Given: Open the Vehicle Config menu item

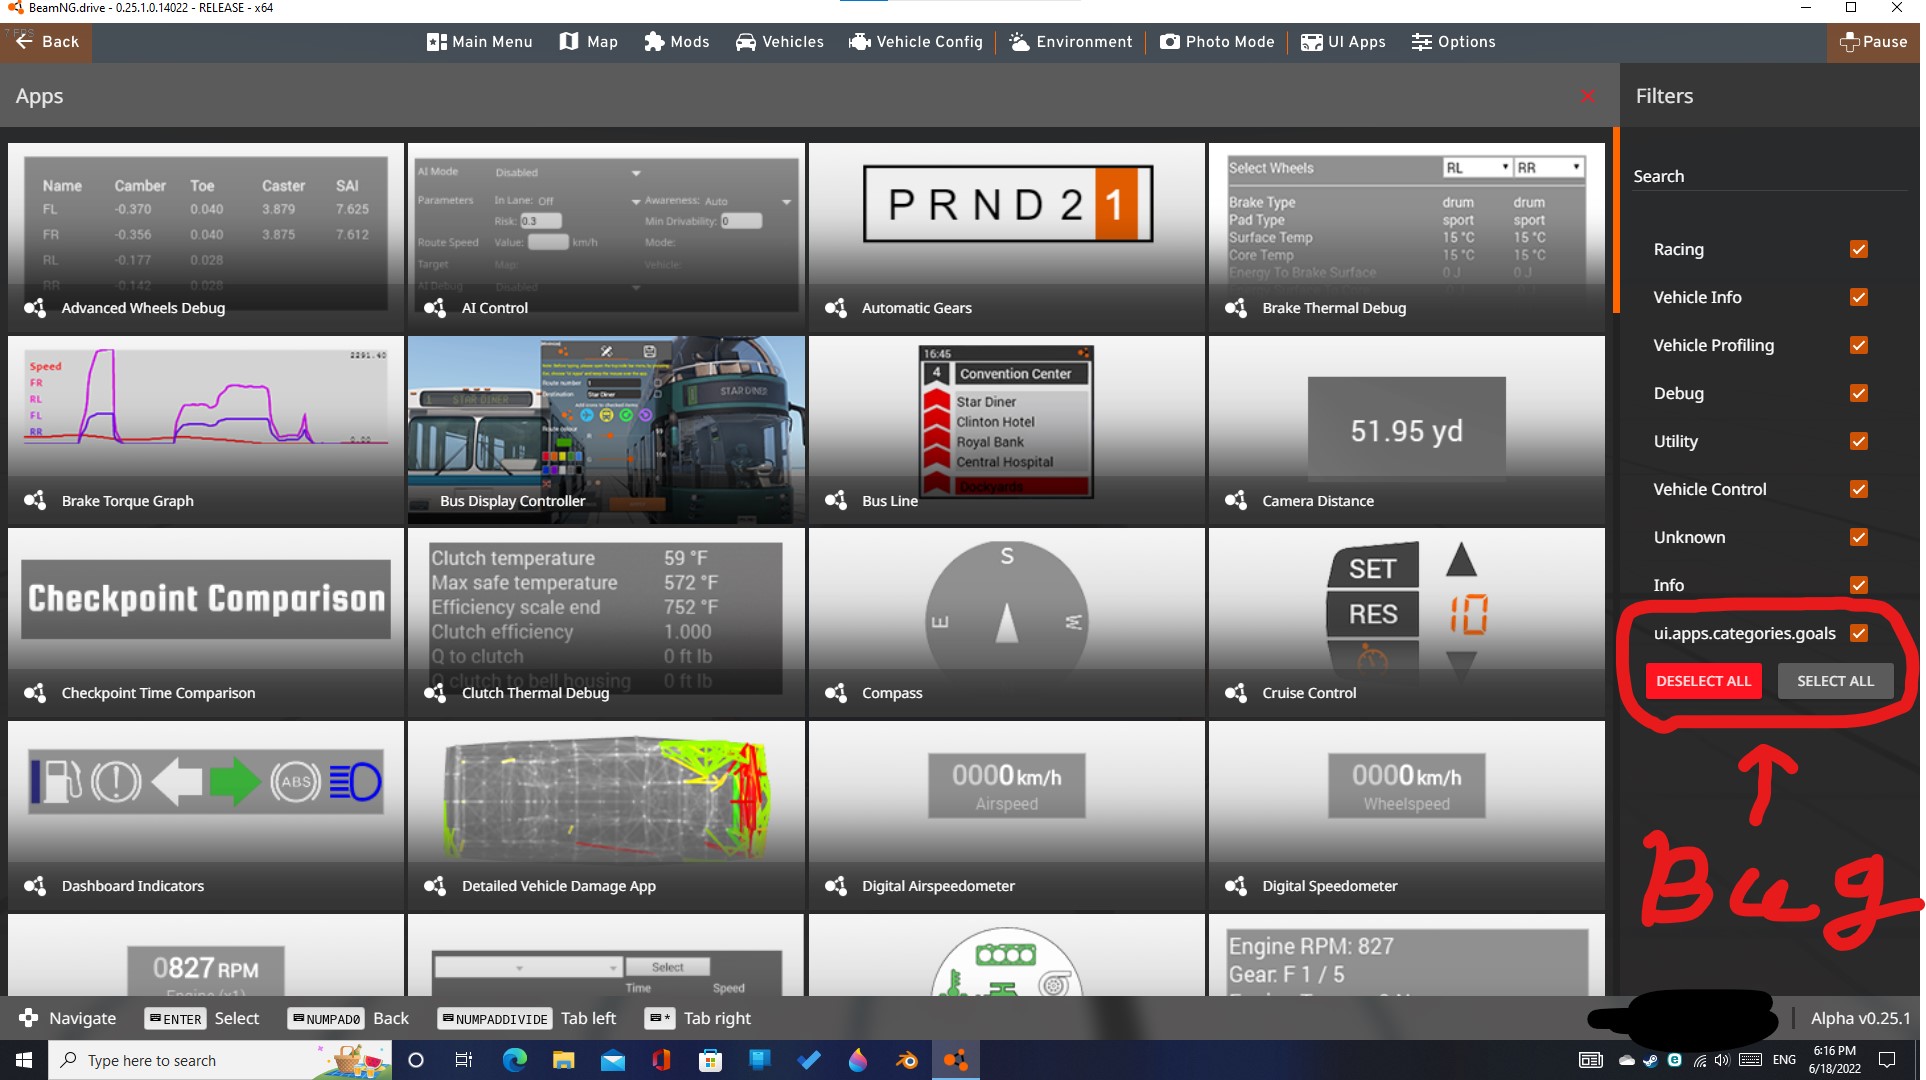Looking at the screenshot, I should pyautogui.click(x=916, y=42).
